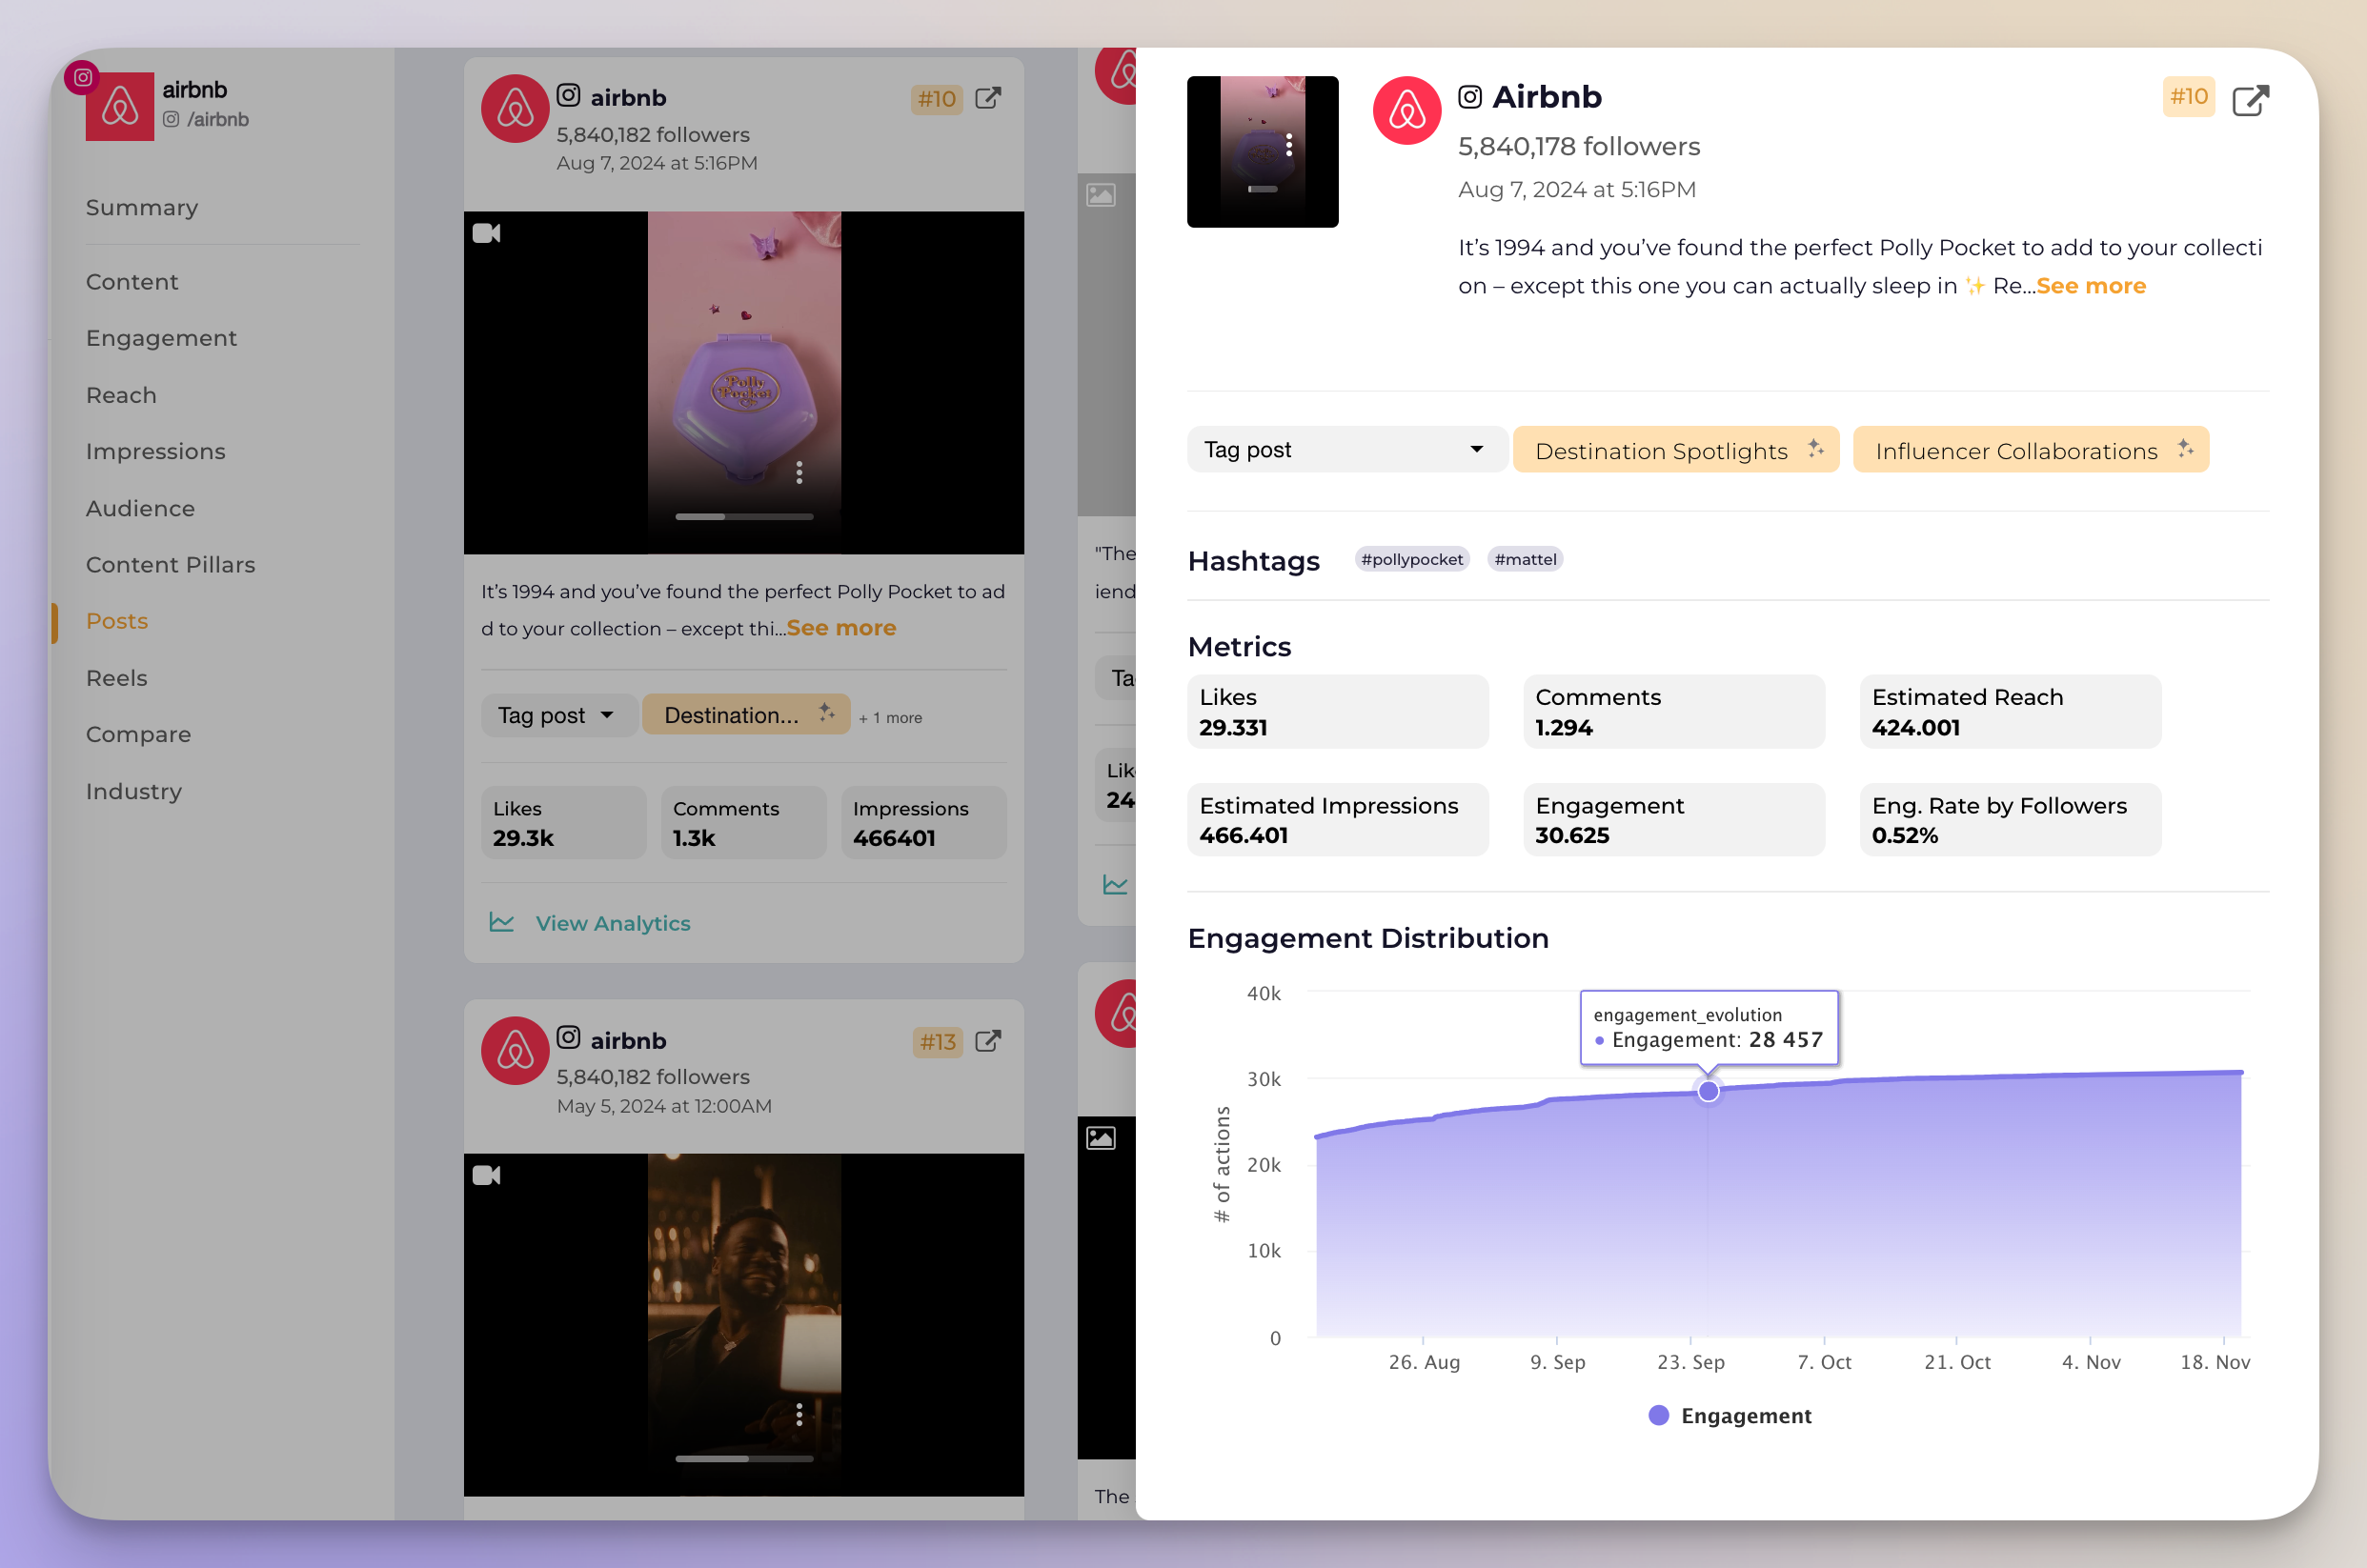Click airbnb logo in sidebar header

(x=120, y=106)
